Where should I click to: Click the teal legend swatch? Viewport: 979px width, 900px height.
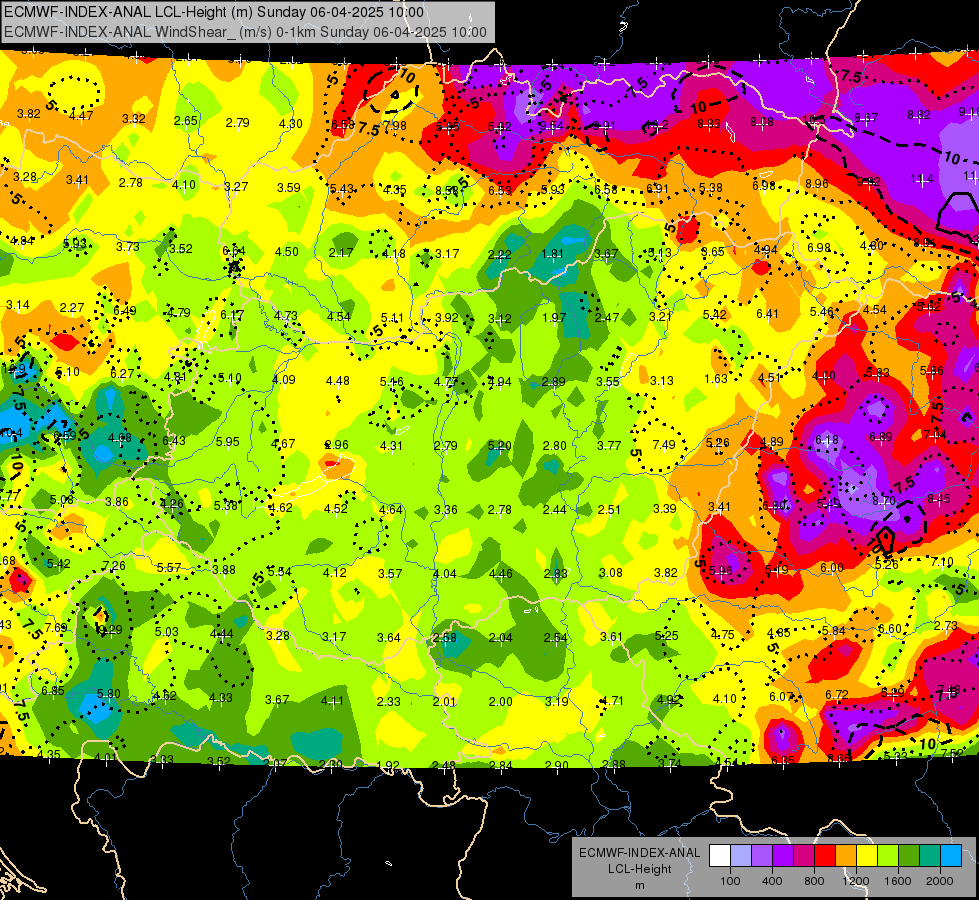pos(929,856)
